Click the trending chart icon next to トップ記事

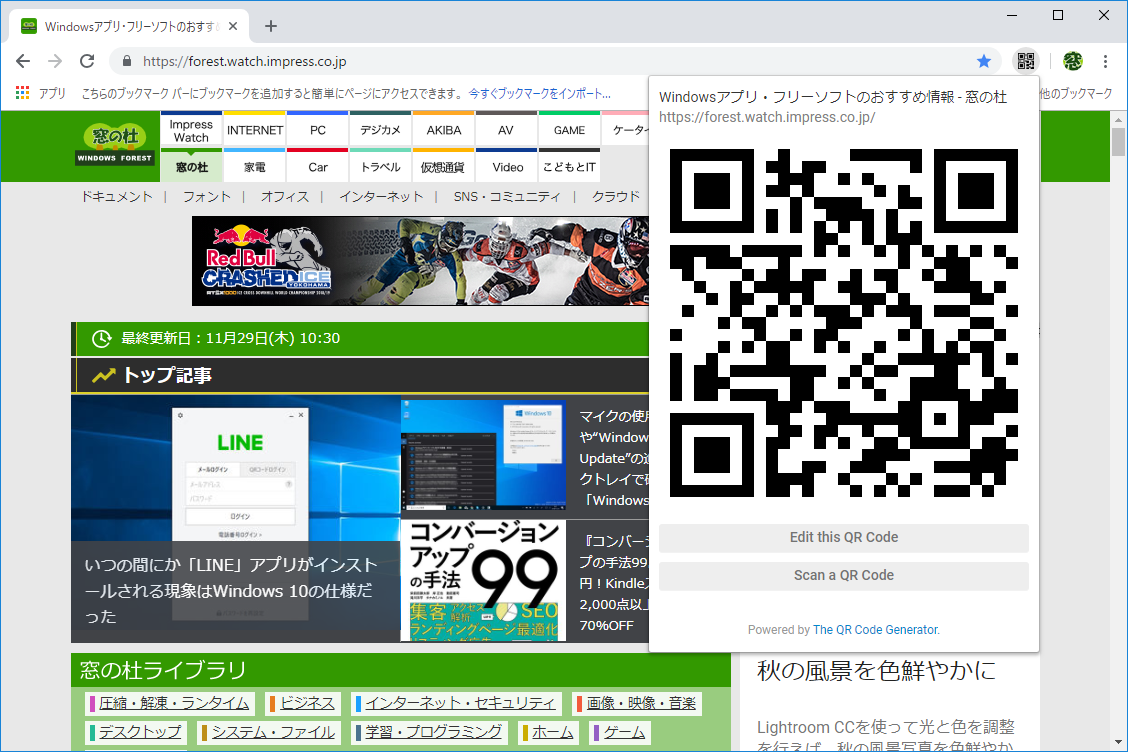click(103, 377)
